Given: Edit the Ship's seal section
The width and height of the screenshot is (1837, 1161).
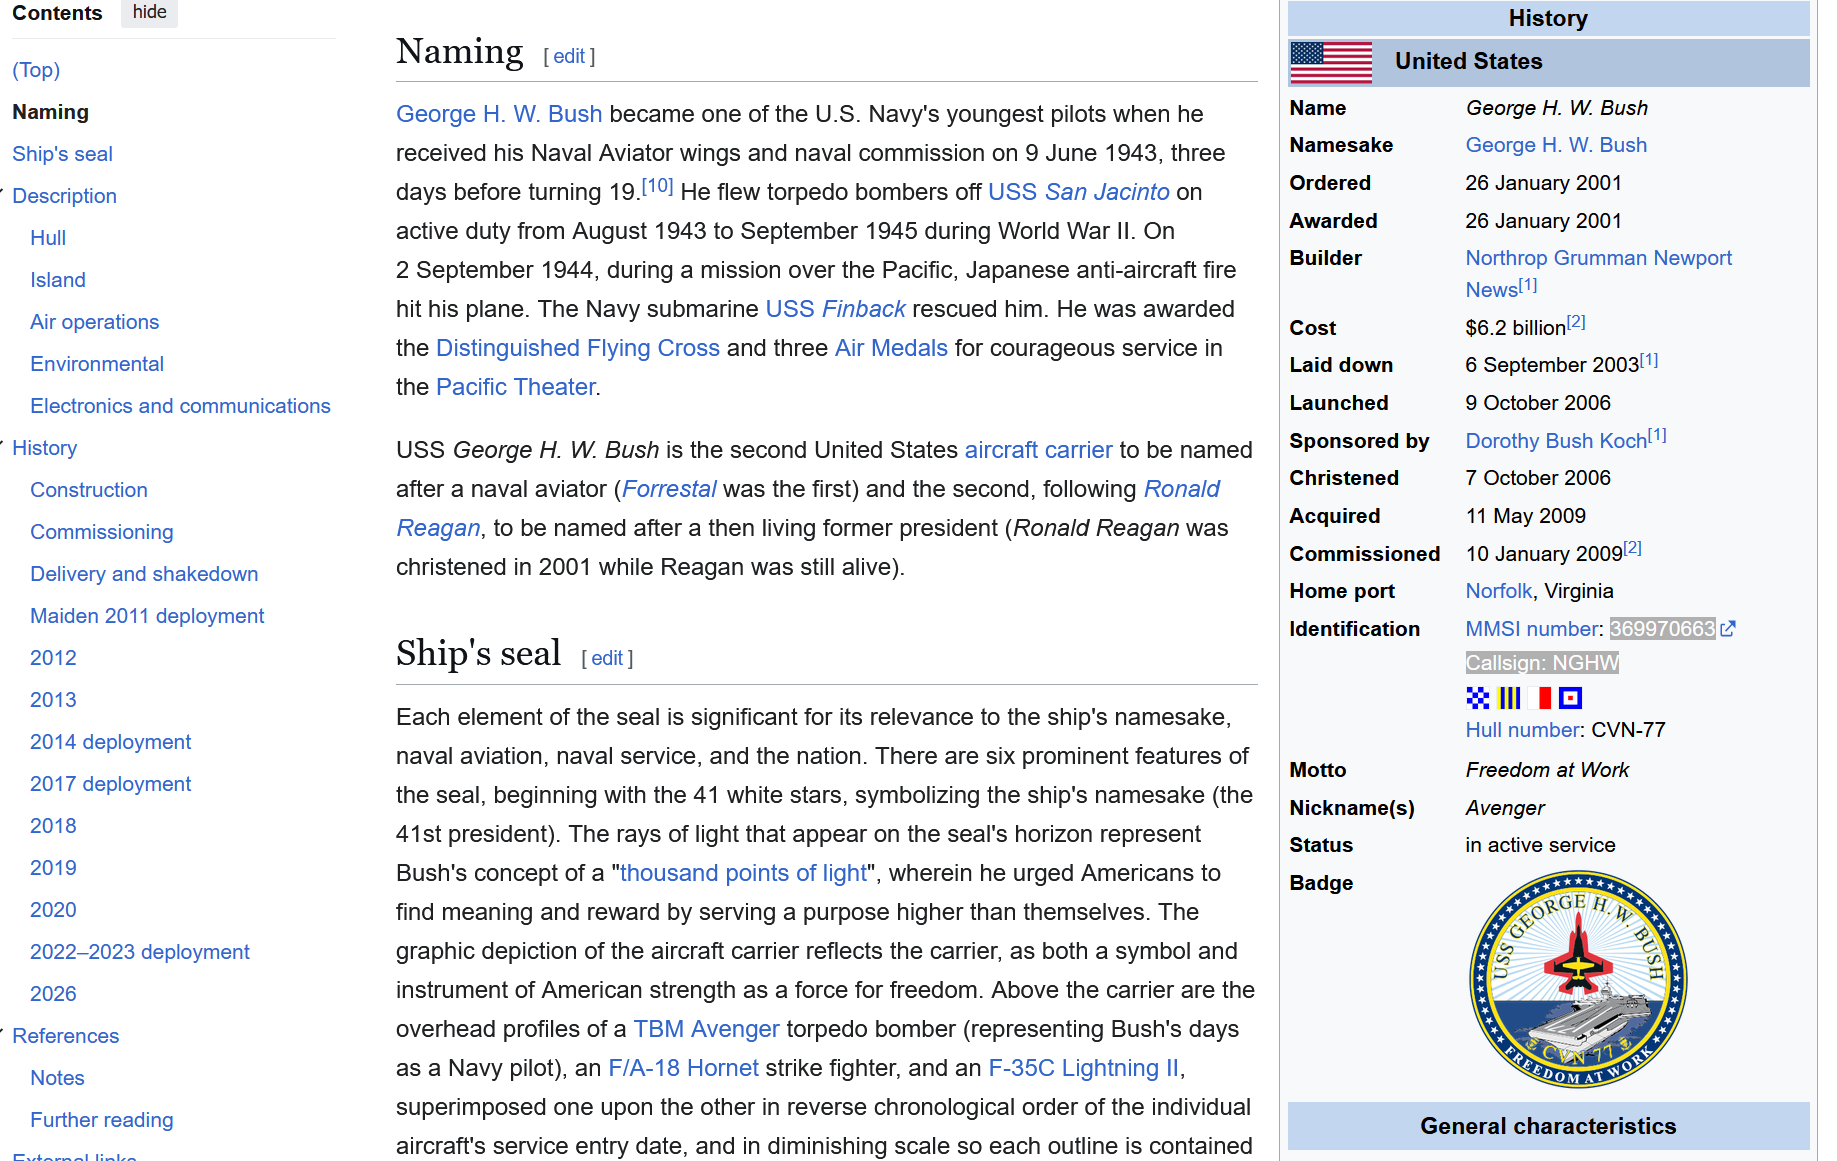Looking at the screenshot, I should click(x=607, y=659).
